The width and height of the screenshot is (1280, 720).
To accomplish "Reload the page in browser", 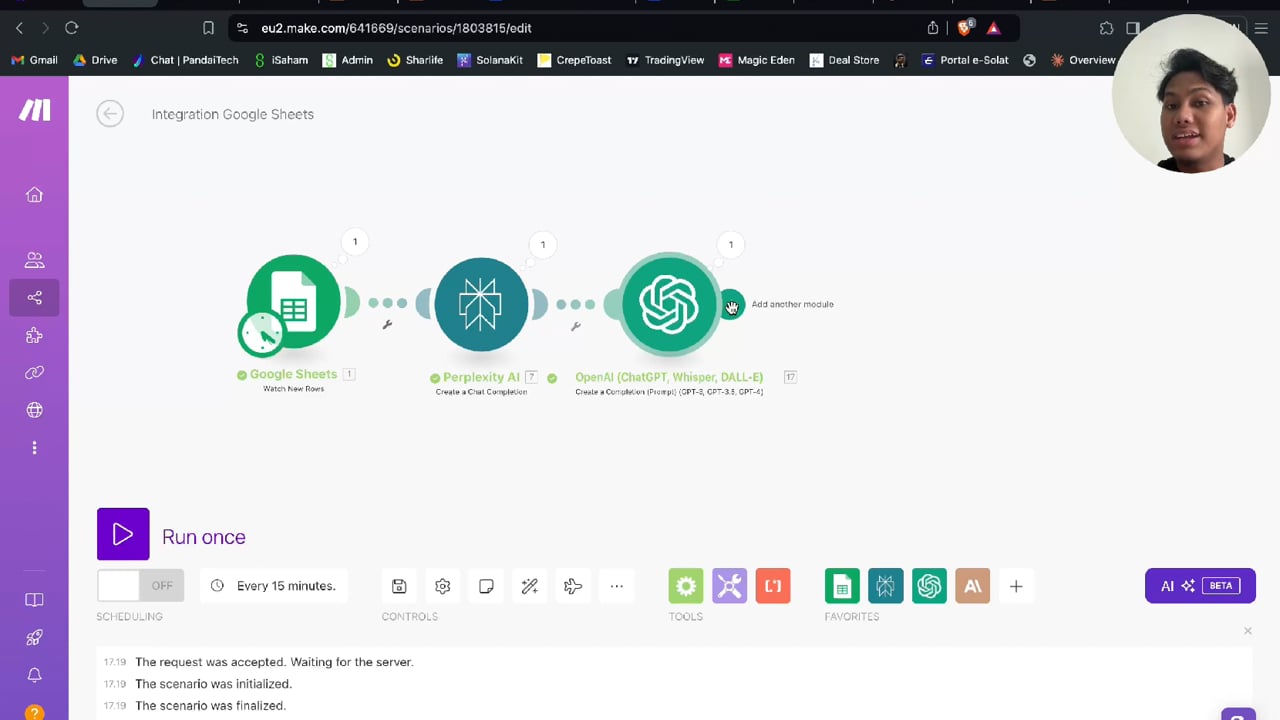I will [72, 28].
